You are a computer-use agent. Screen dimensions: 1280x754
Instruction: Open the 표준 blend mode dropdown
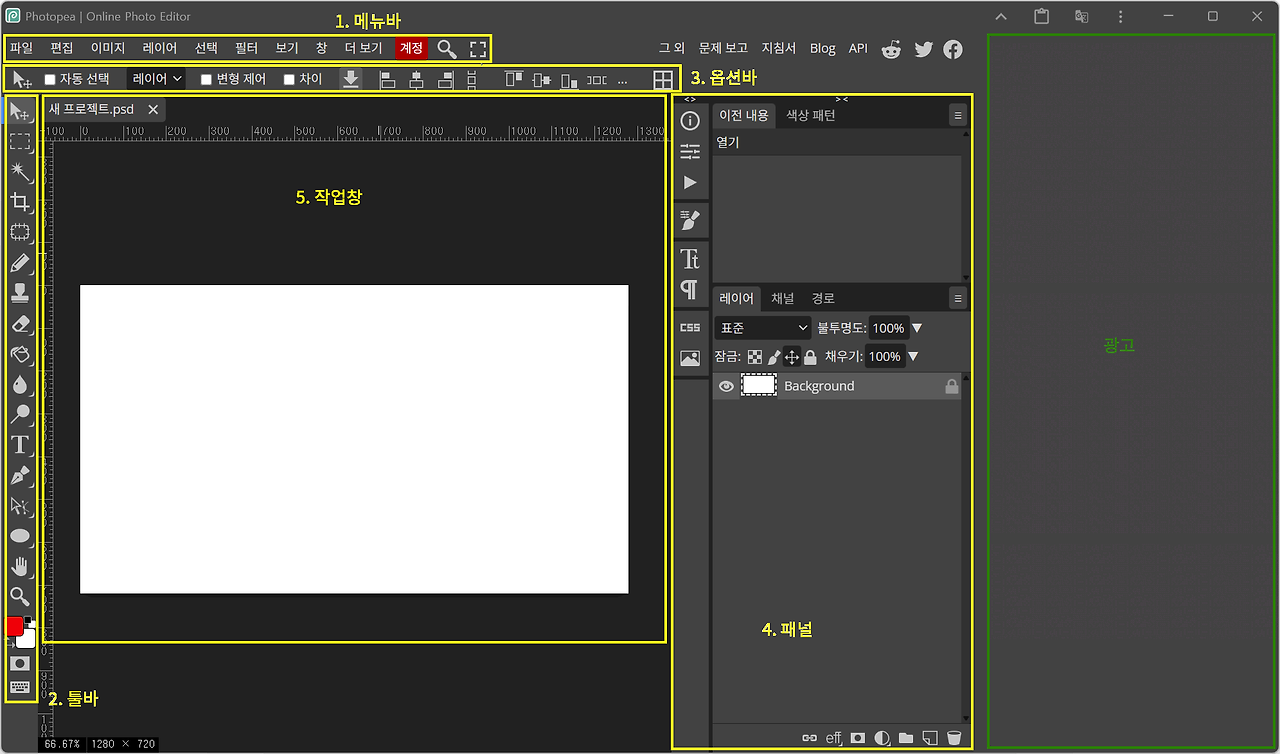tap(763, 328)
